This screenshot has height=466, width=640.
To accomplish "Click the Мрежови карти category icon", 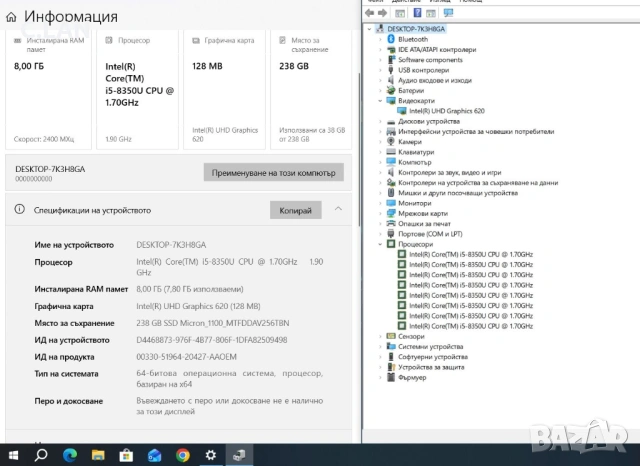I will click(391, 213).
